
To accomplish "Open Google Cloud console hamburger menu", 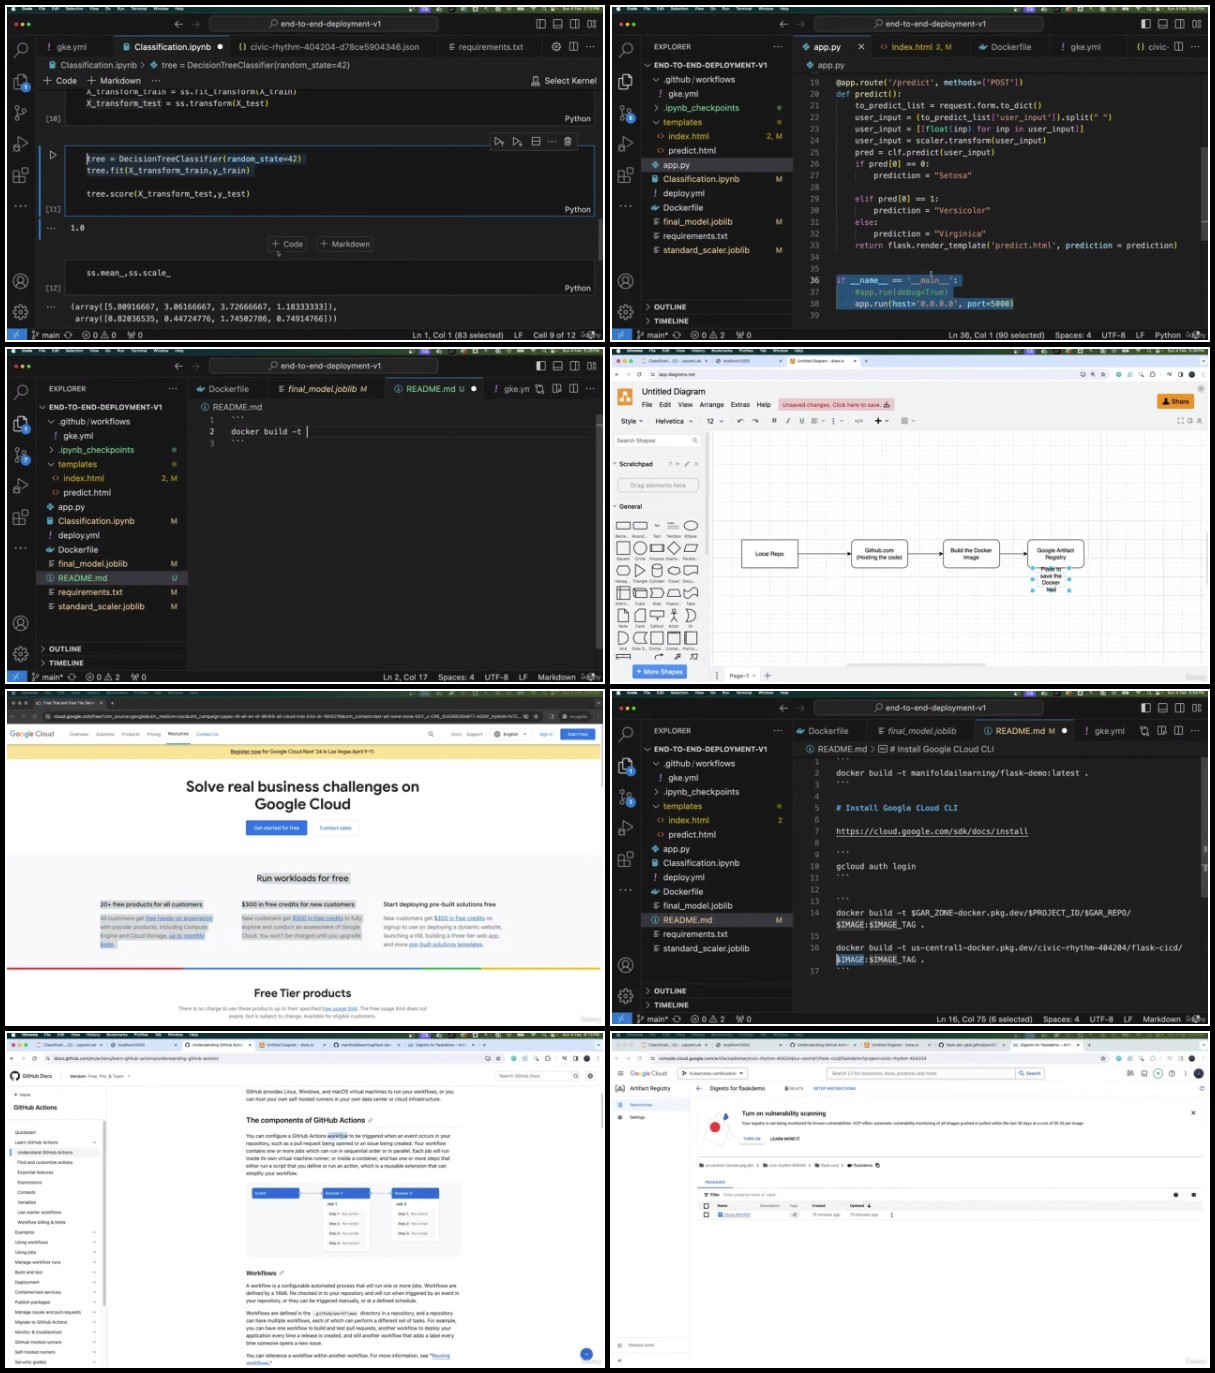I will pos(619,1073).
